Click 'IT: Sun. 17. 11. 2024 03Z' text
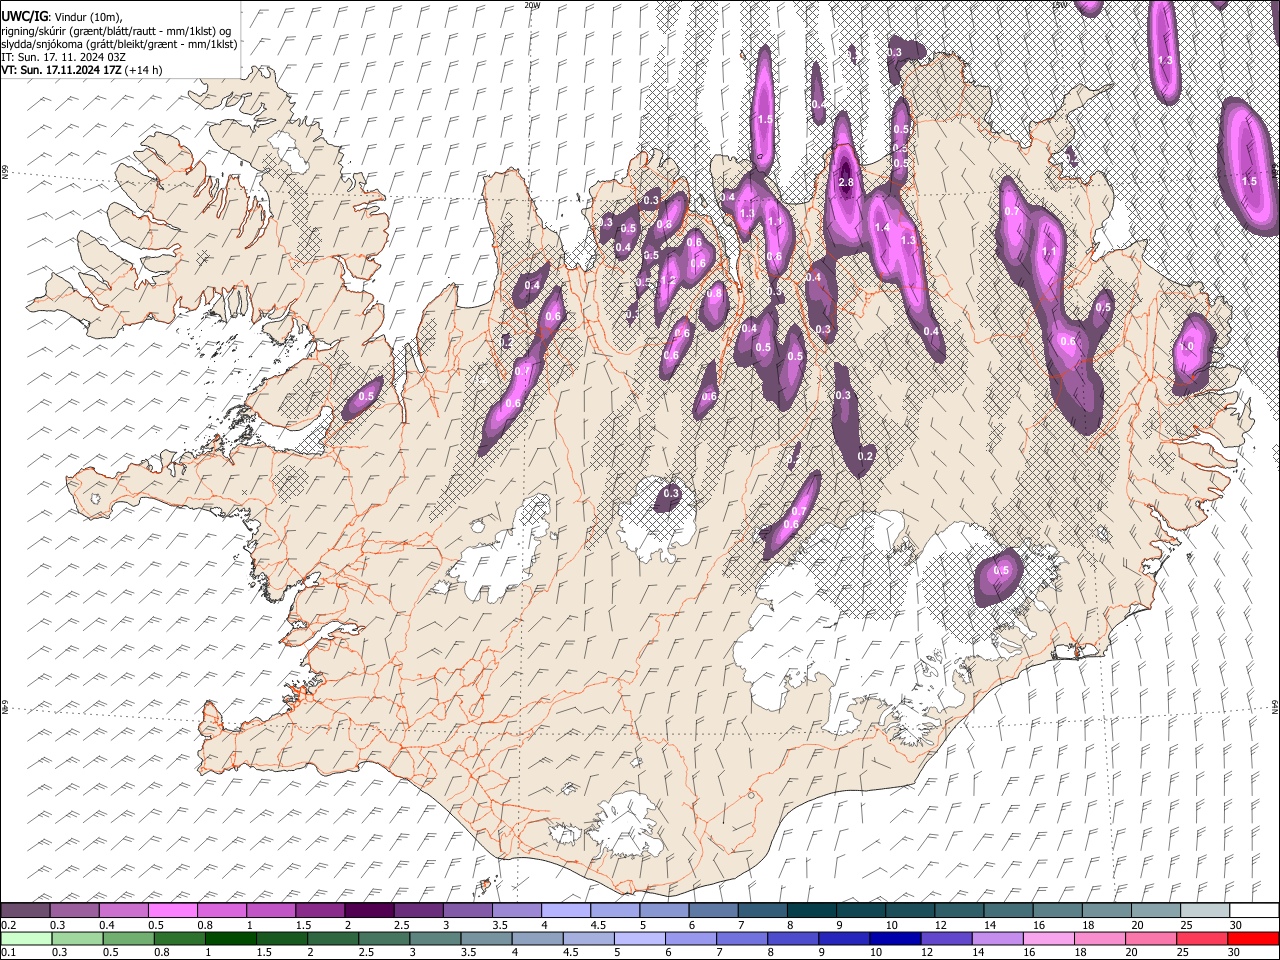Viewport: 1280px width, 960px height. coord(63,57)
